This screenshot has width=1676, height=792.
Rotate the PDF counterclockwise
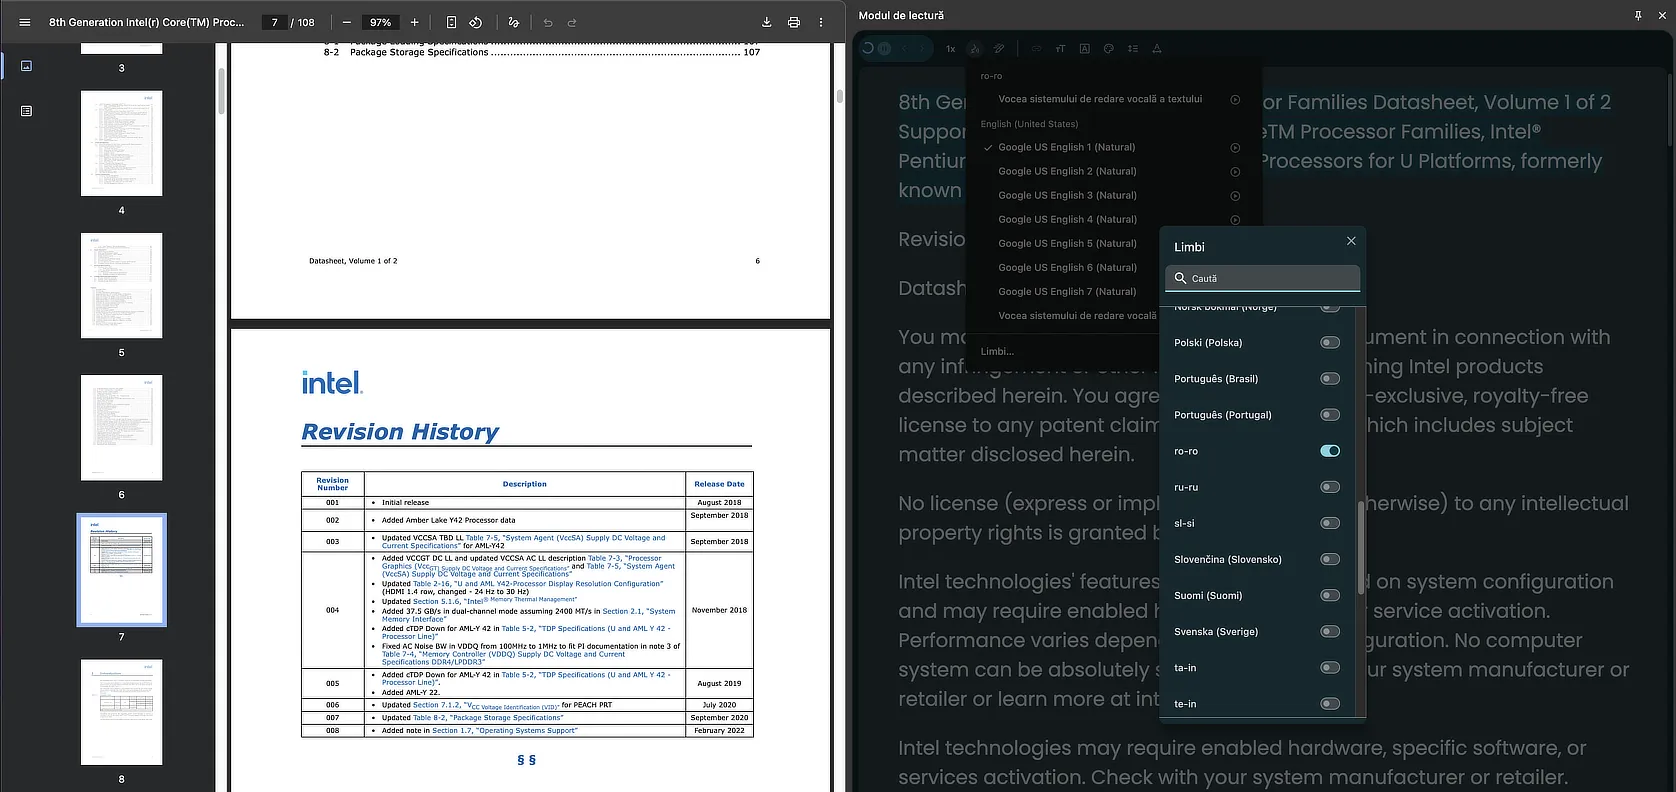(476, 22)
